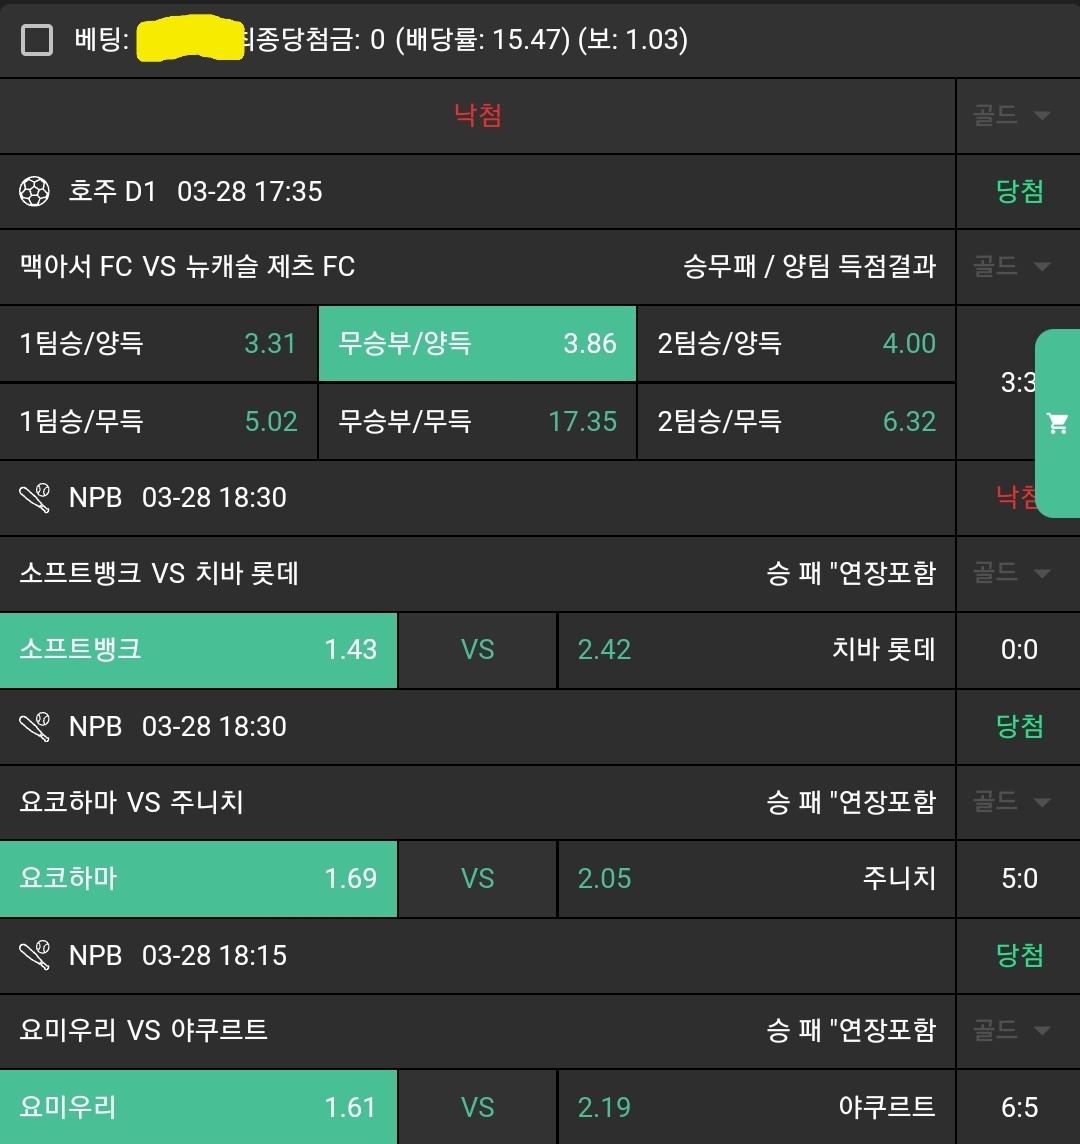Click baseball icon for NPB 소프트뱅크 match
This screenshot has width=1080, height=1144.
pos(35,497)
